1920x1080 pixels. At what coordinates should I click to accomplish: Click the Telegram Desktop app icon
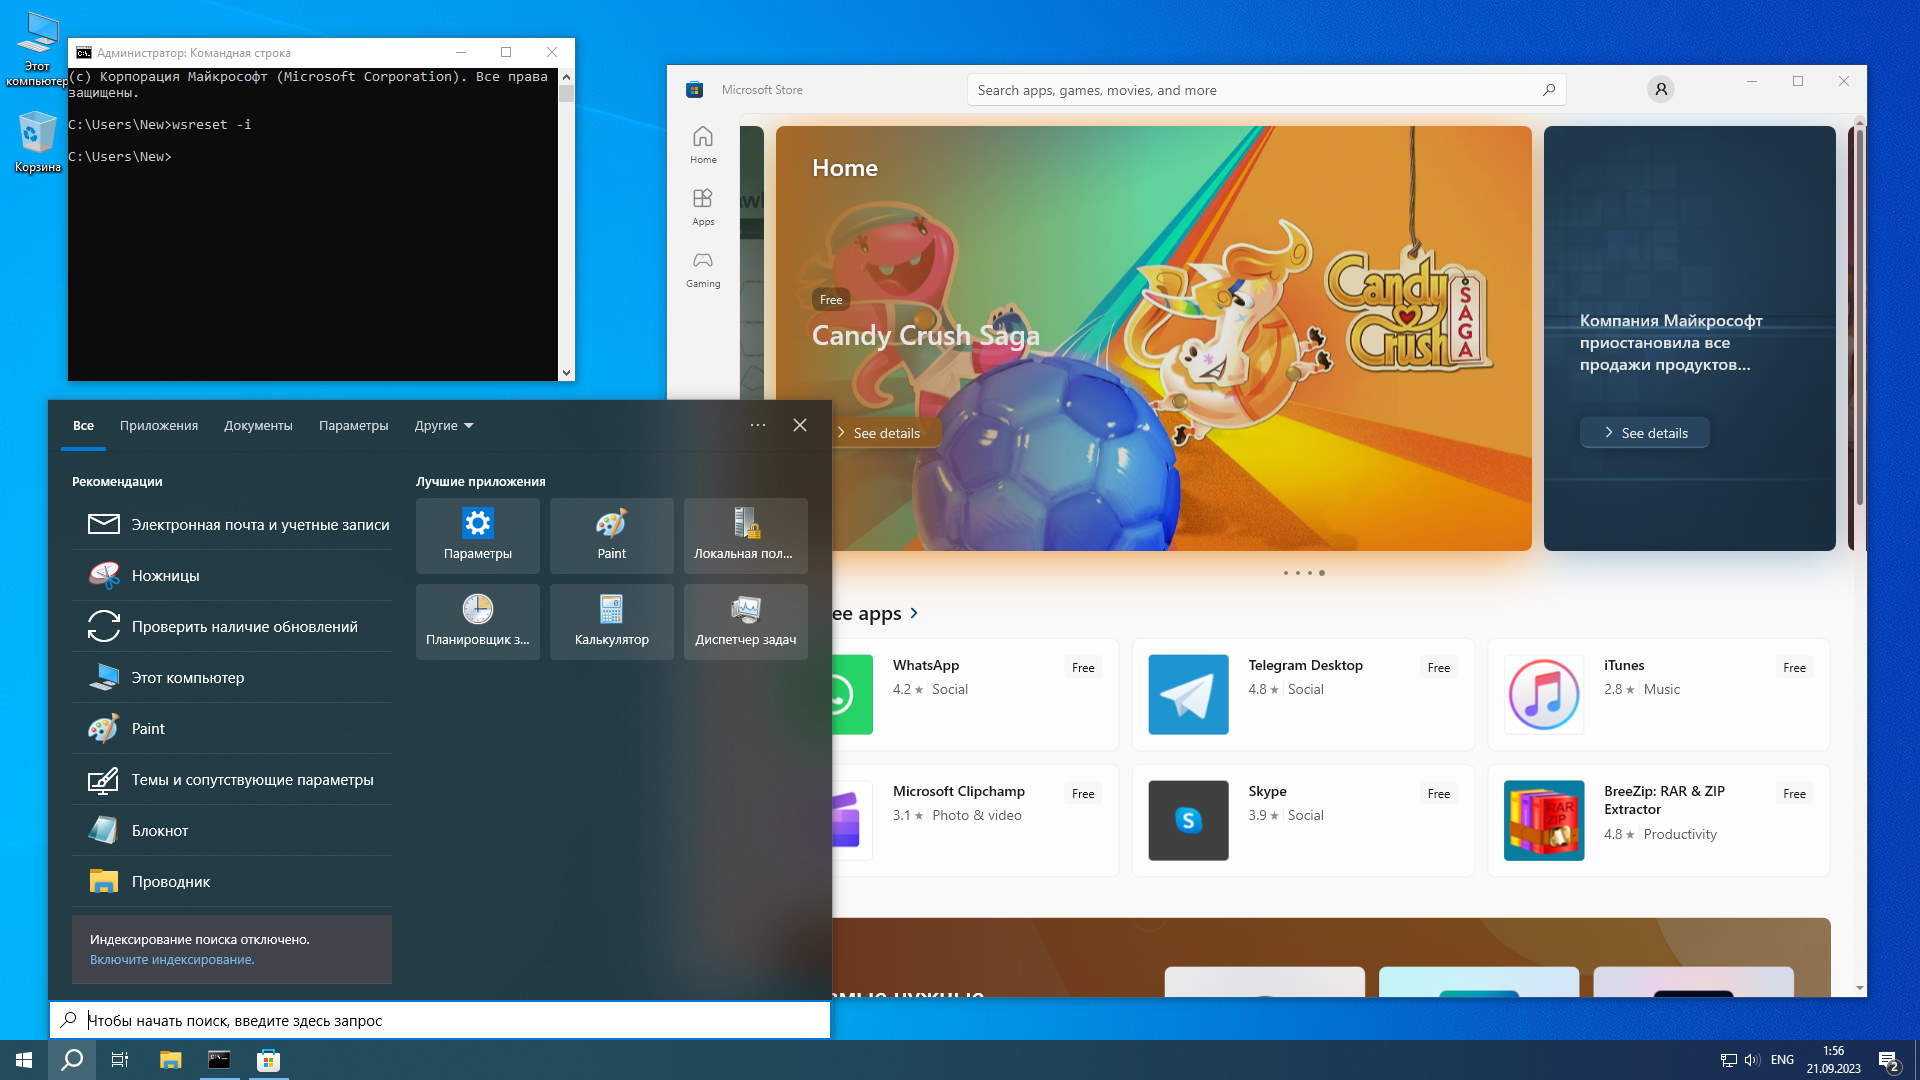1188,694
